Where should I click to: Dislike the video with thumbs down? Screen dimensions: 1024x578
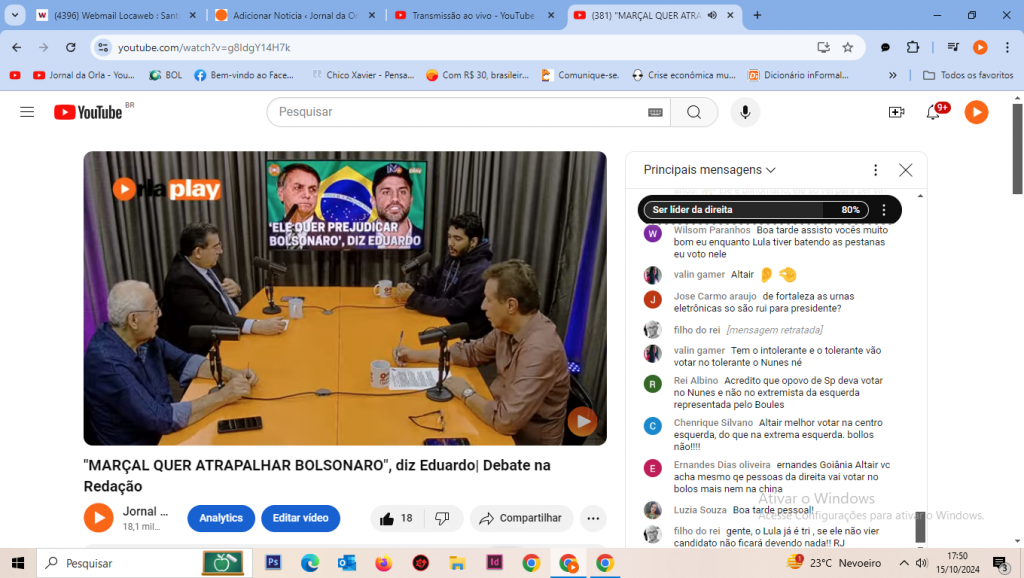click(443, 518)
